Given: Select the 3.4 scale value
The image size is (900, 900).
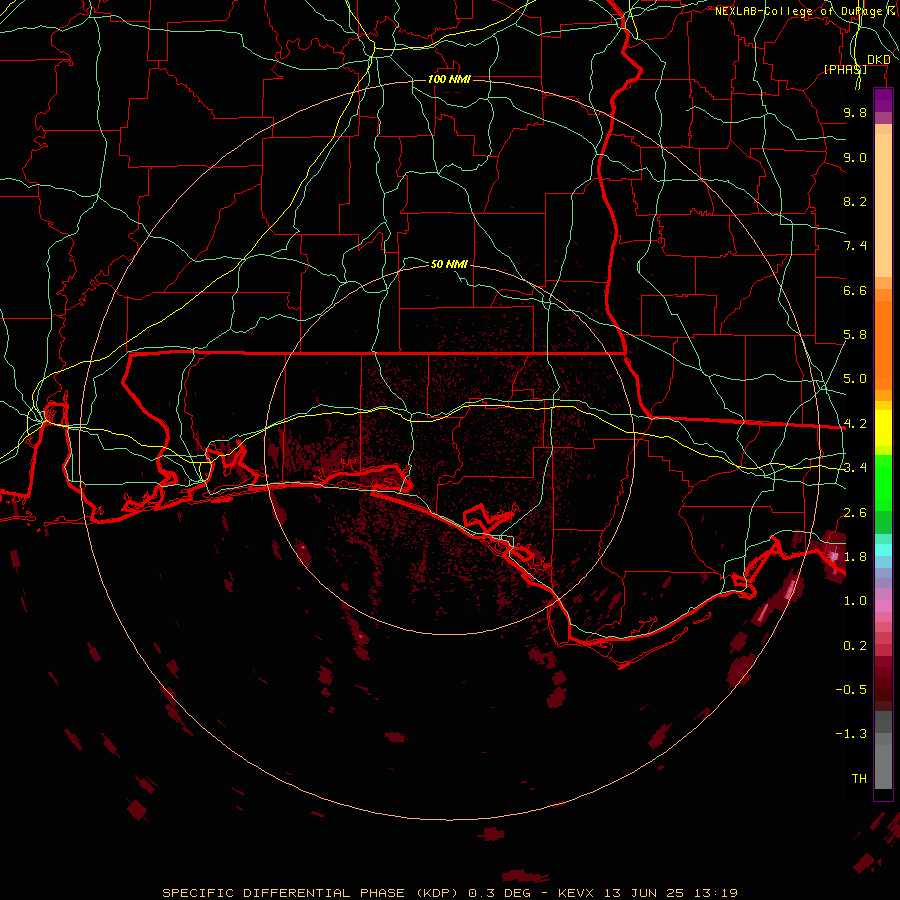Looking at the screenshot, I should click(x=855, y=468).
